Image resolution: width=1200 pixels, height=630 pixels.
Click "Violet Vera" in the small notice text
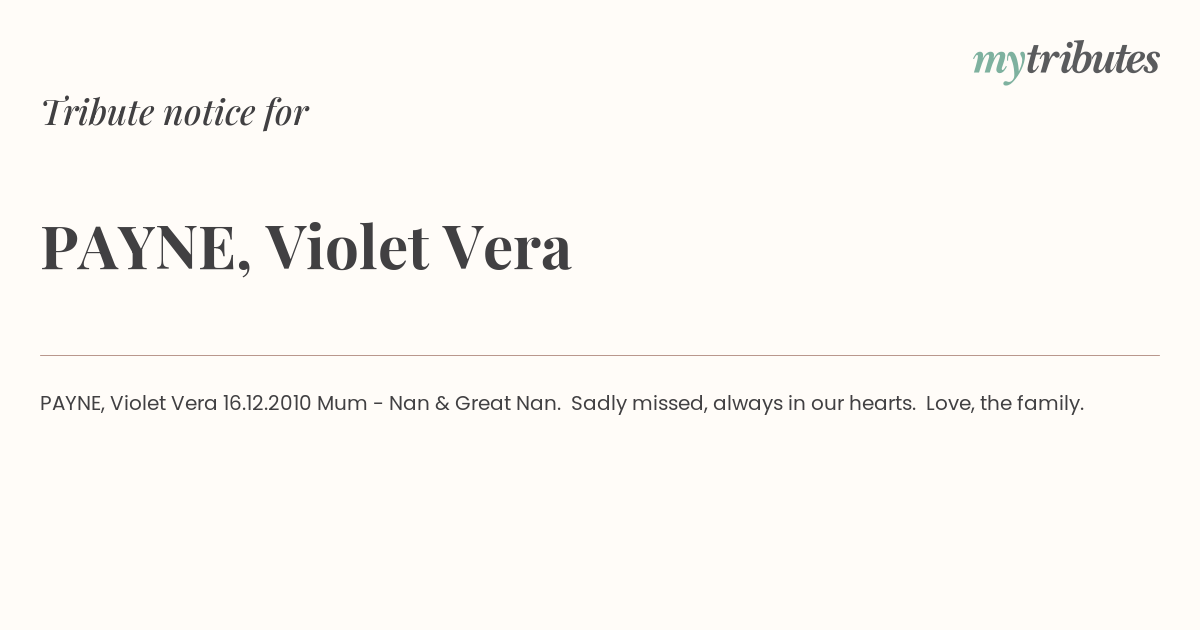163,403
